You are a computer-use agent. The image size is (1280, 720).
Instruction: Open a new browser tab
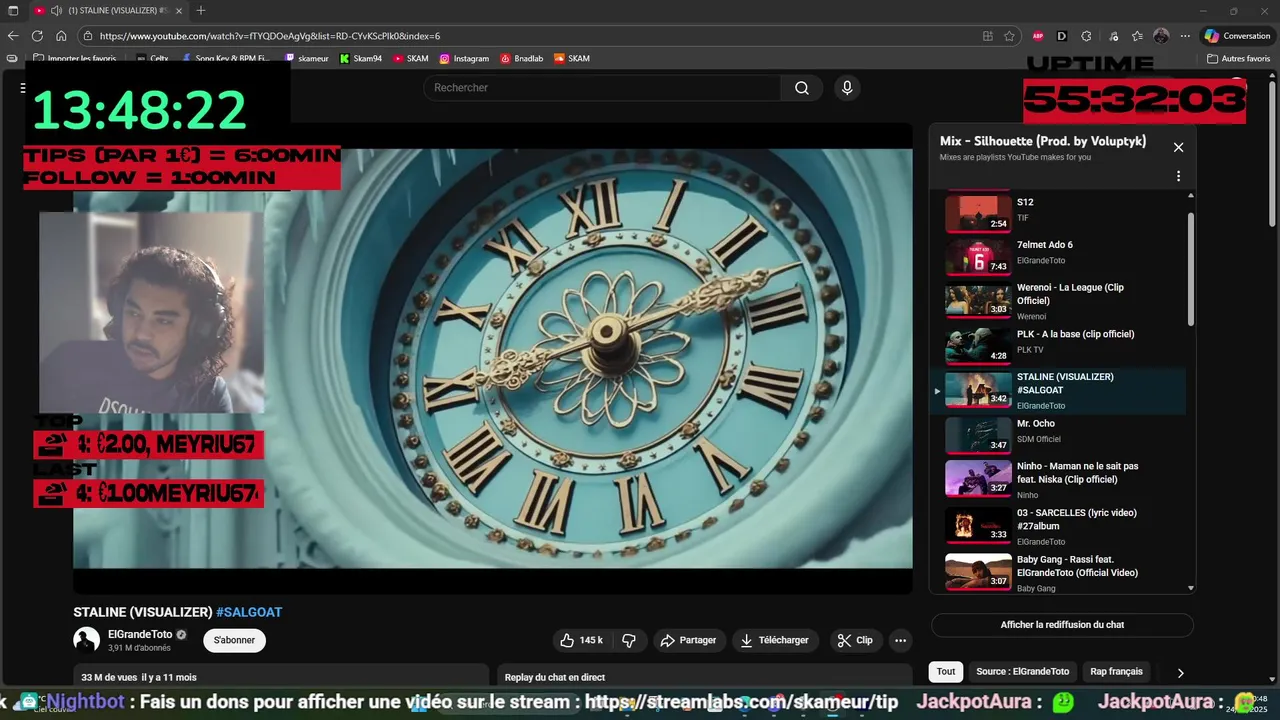(201, 11)
